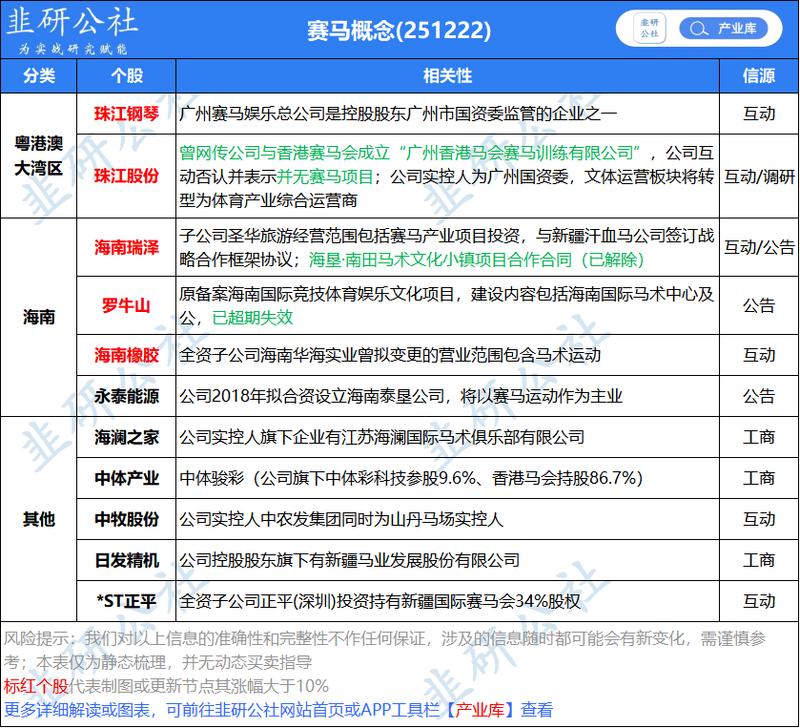
Task: Select the 珠江钢琴 stock name
Action: point(126,110)
